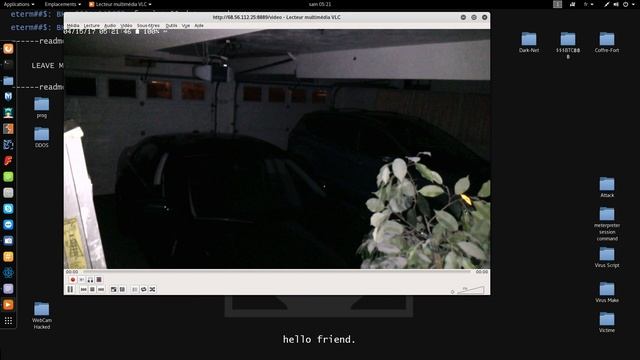Open the VLC Sous-titres menu
Screen dimensions: 640x360
[x=148, y=25]
